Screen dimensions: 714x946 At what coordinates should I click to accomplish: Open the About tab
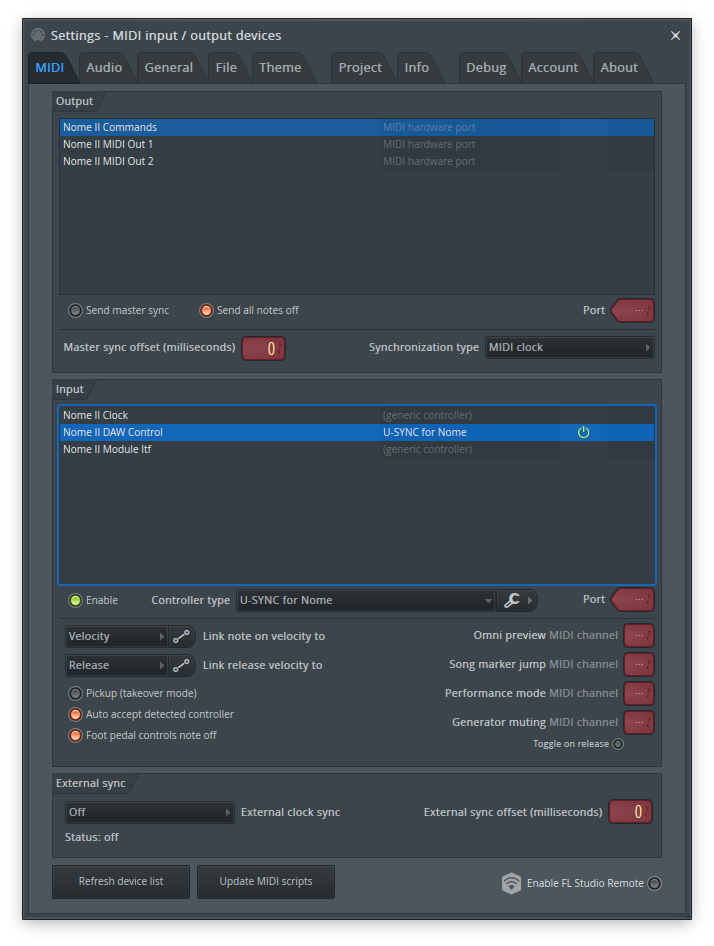pyautogui.click(x=619, y=68)
